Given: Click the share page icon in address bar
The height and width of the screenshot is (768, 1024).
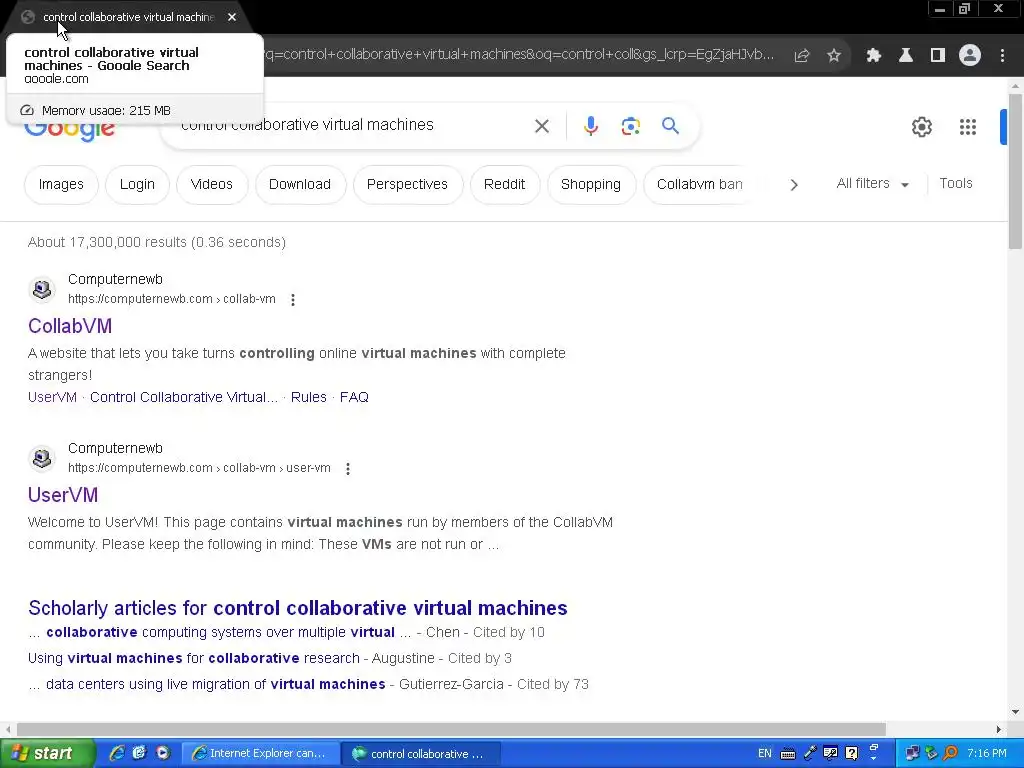Looking at the screenshot, I should (x=802, y=56).
